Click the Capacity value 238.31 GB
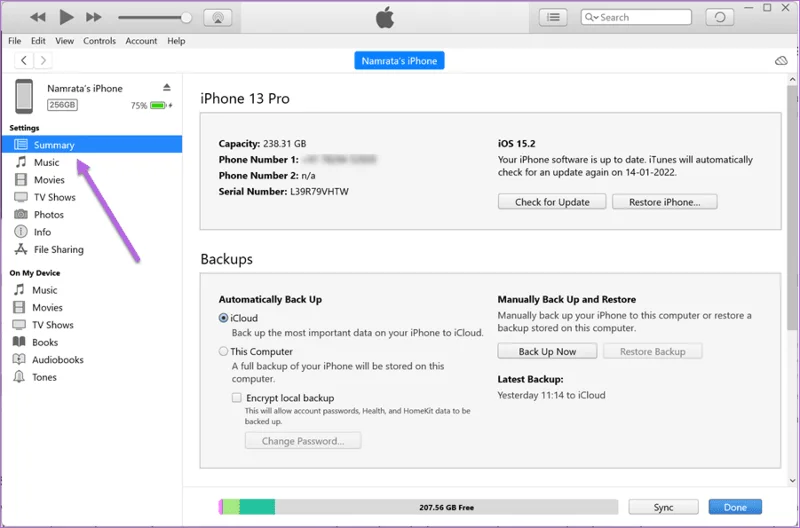This screenshot has height=528, width=800. click(285, 144)
